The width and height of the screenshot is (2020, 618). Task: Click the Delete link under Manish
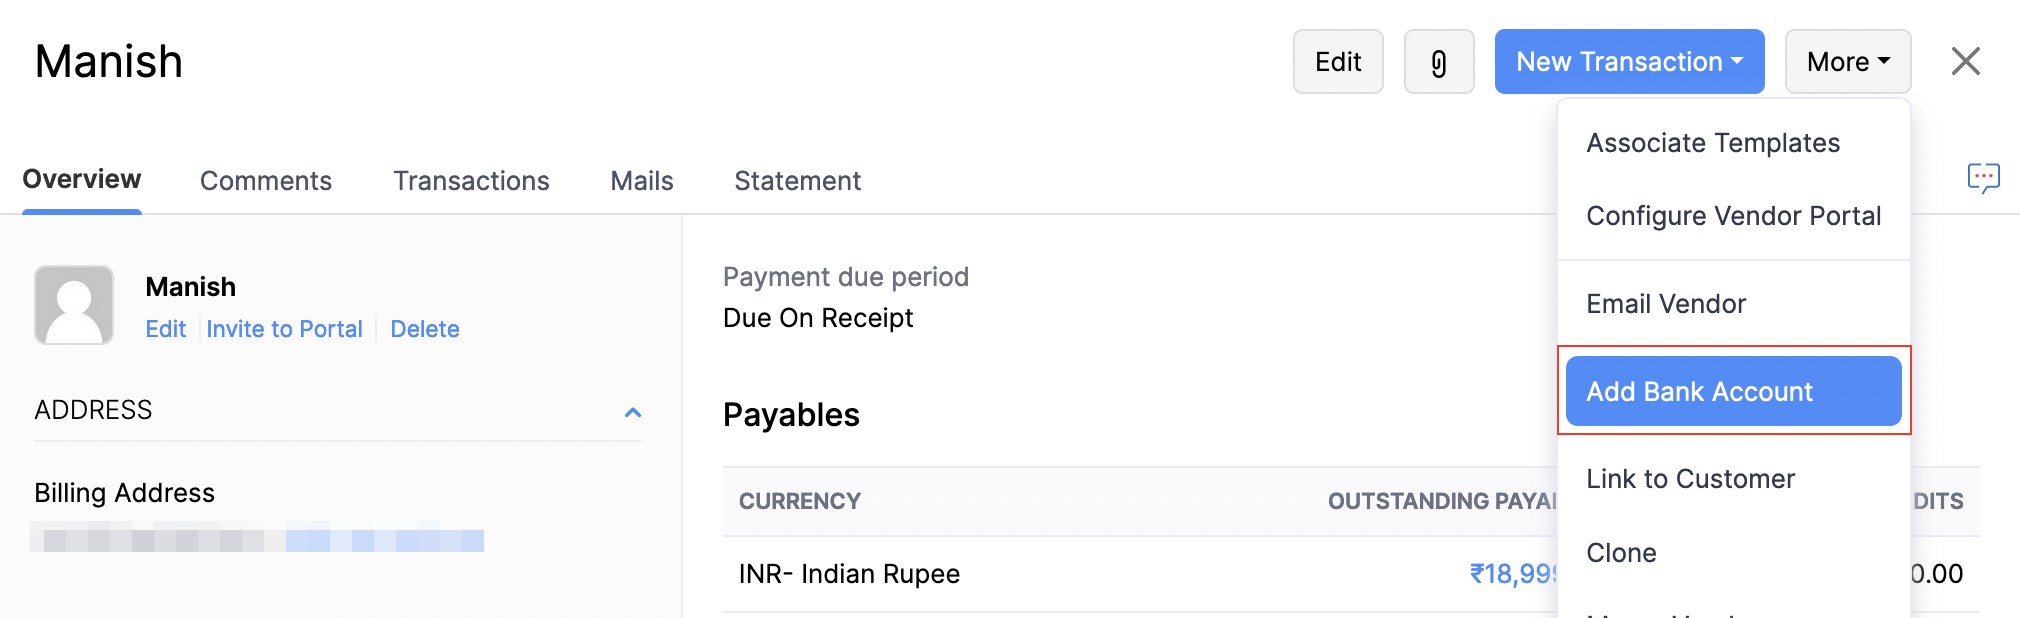(x=424, y=328)
